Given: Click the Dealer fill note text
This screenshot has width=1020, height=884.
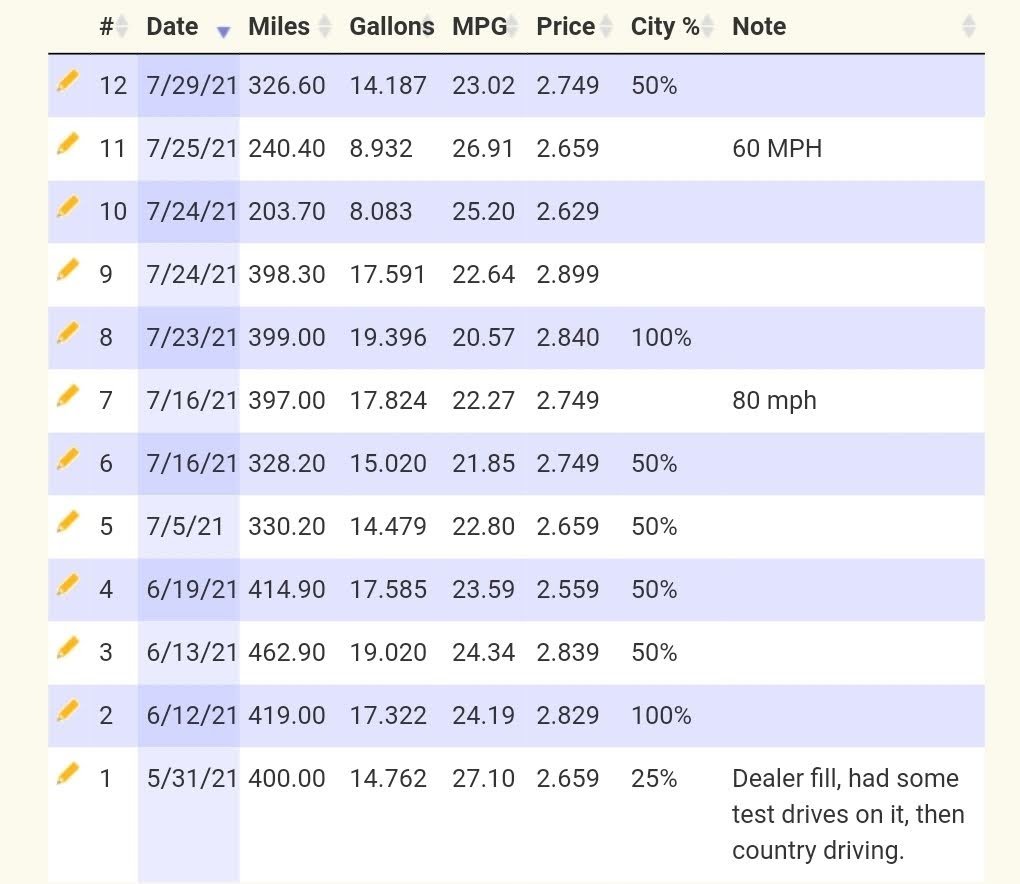Looking at the screenshot, I should tap(848, 814).
